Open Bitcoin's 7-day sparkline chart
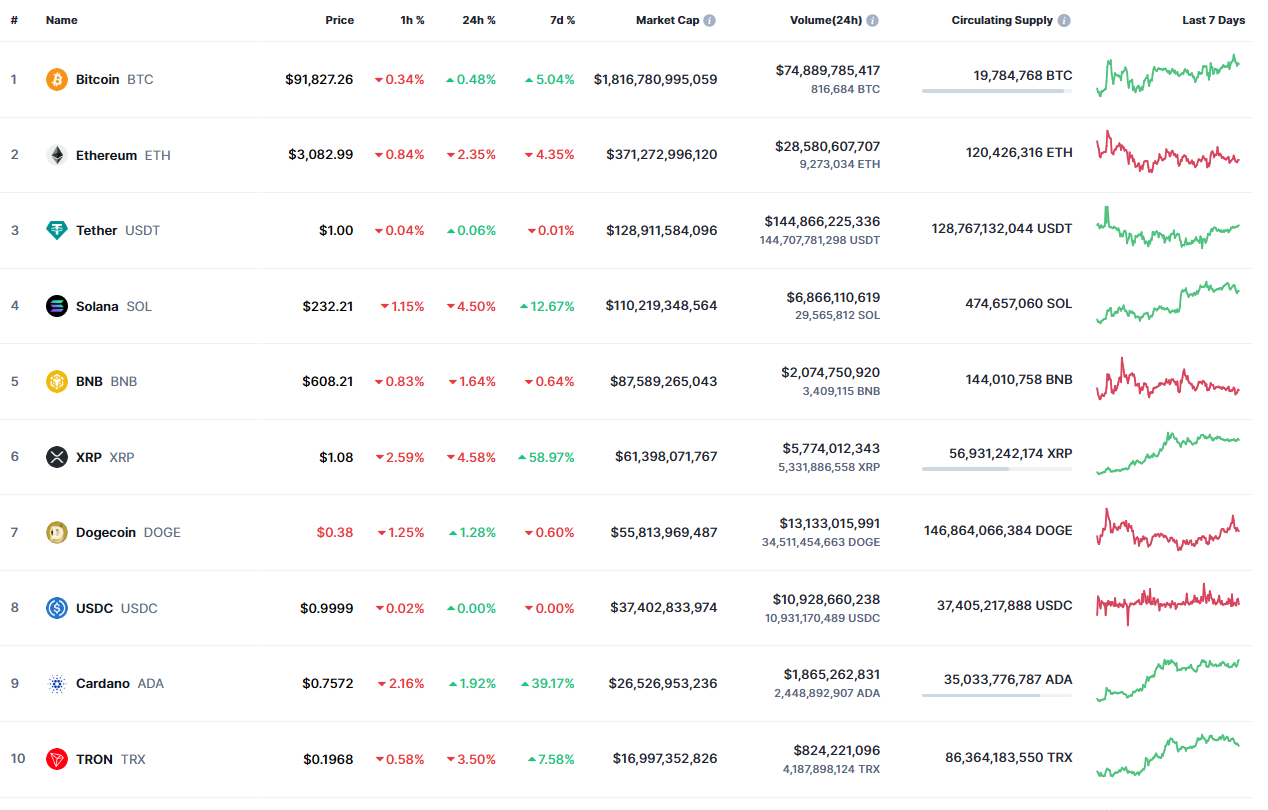The image size is (1268, 810). click(1168, 76)
